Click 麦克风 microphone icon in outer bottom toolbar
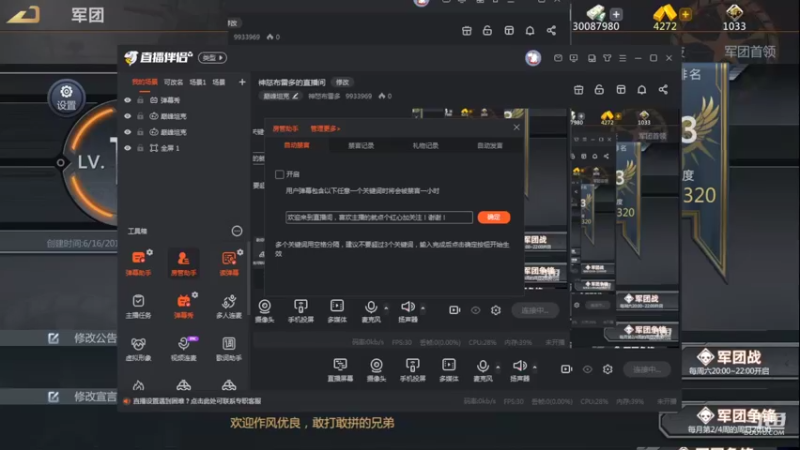 (483, 370)
